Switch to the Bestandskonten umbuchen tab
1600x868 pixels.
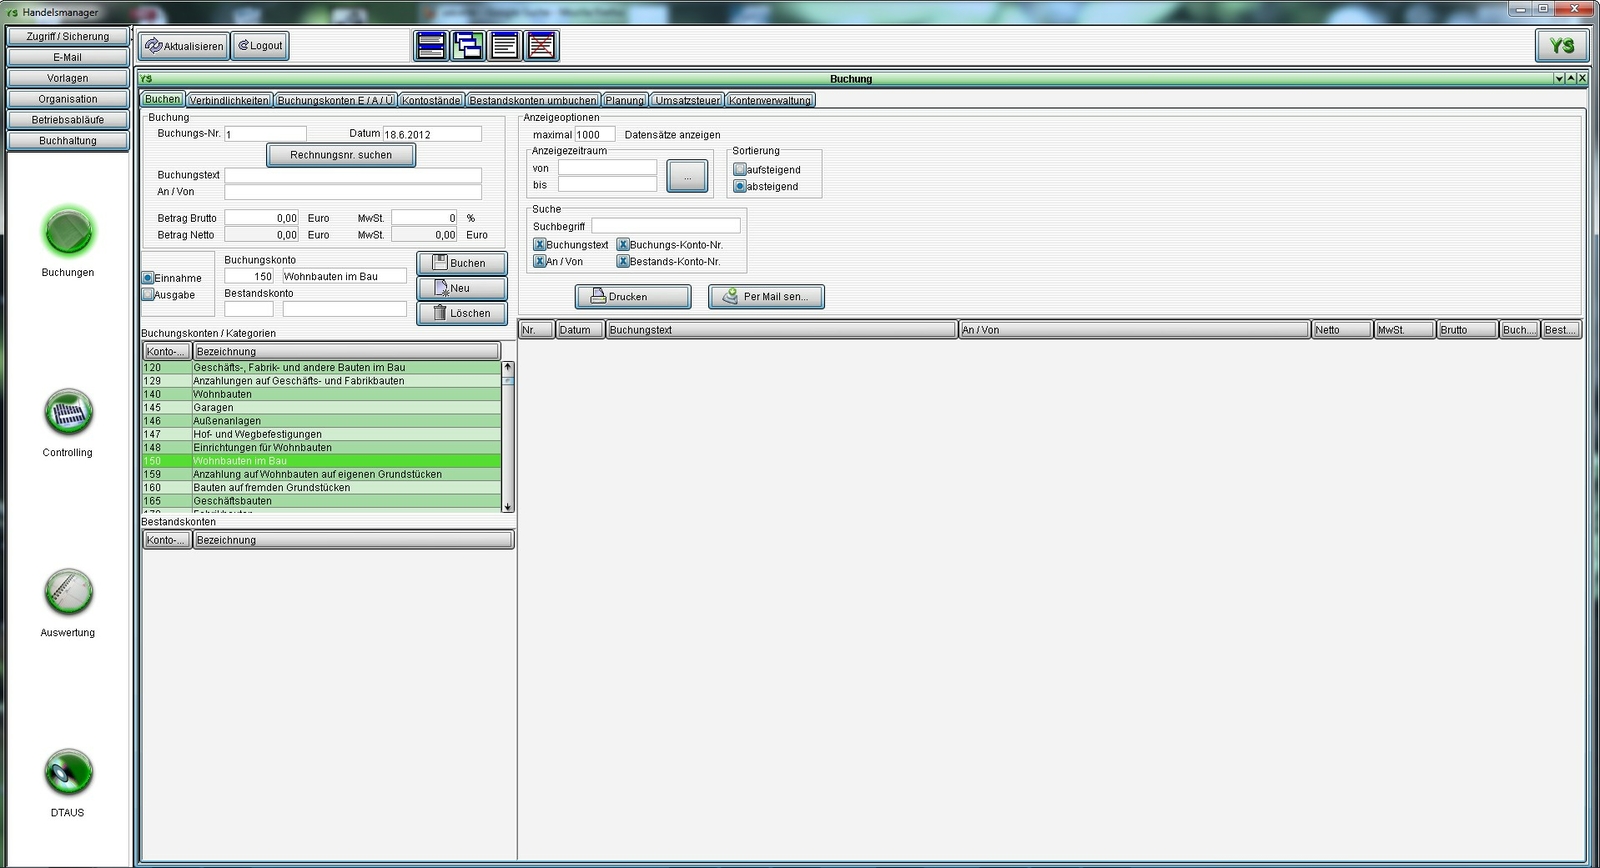pyautogui.click(x=532, y=100)
